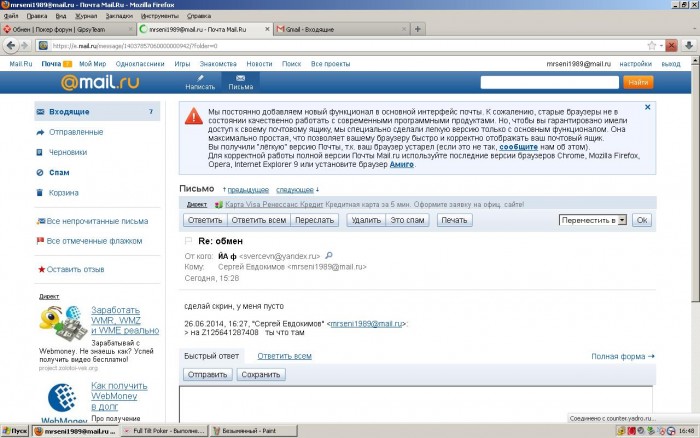
Task: Open downloads with the arrow icon
Action: coord(689,46)
